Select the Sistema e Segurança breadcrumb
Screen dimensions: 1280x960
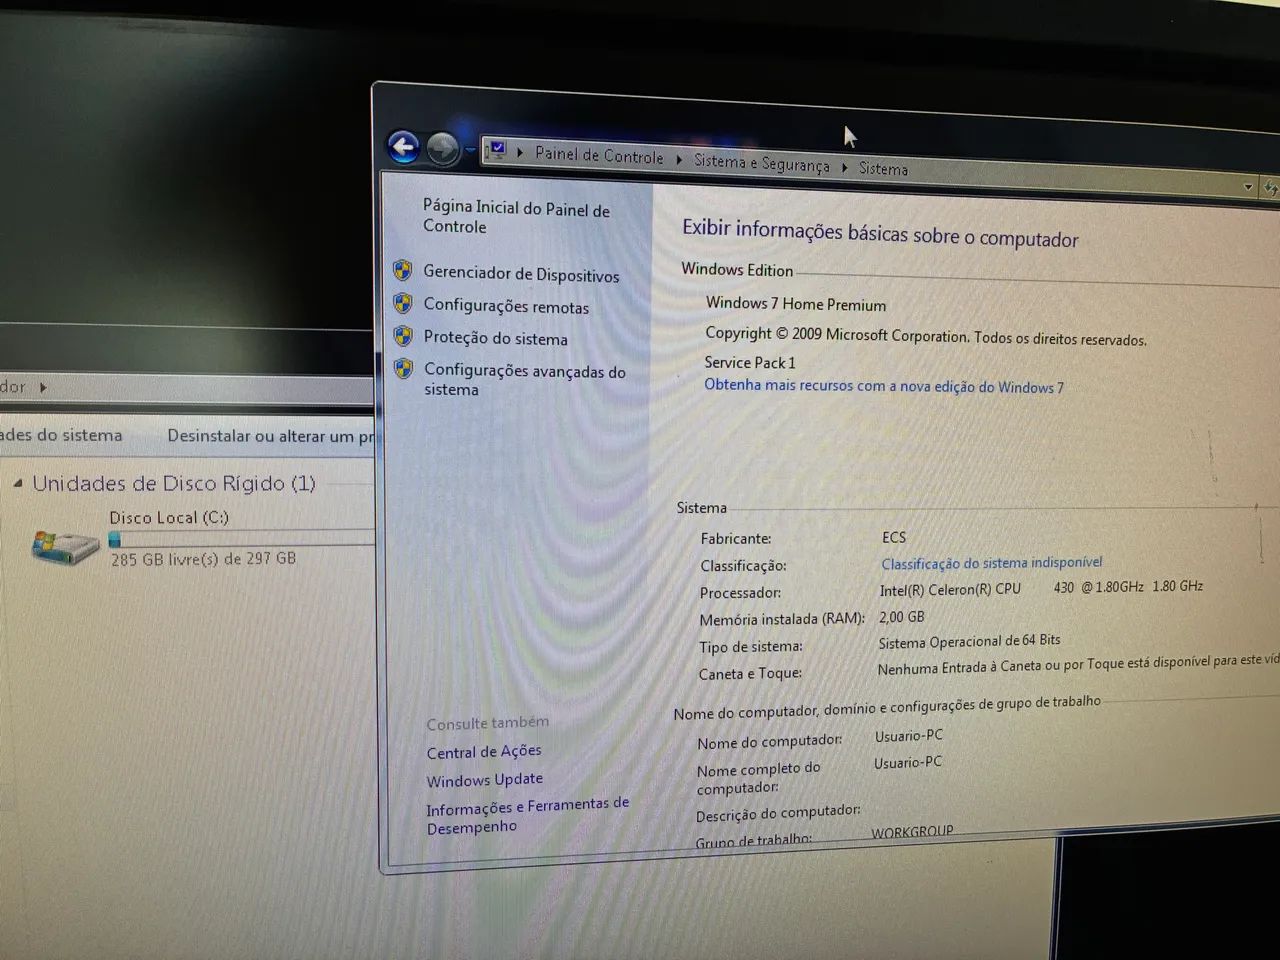[761, 162]
